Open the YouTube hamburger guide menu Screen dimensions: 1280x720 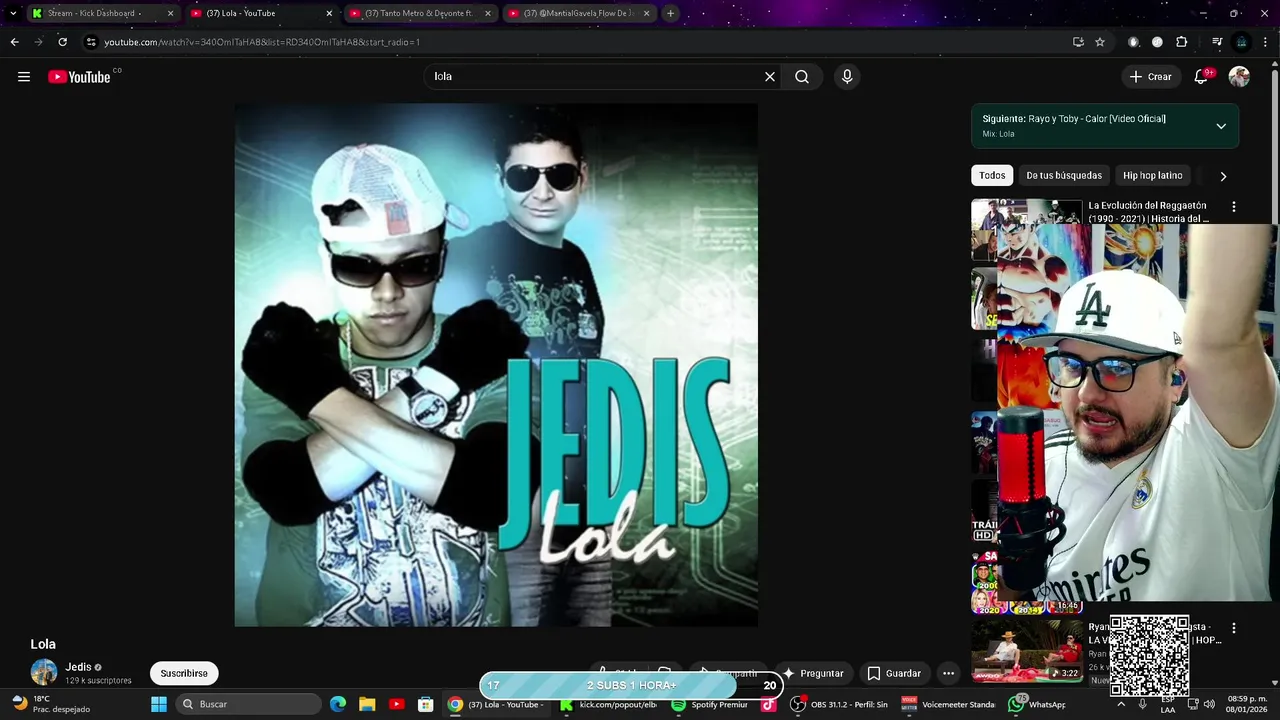(x=24, y=77)
